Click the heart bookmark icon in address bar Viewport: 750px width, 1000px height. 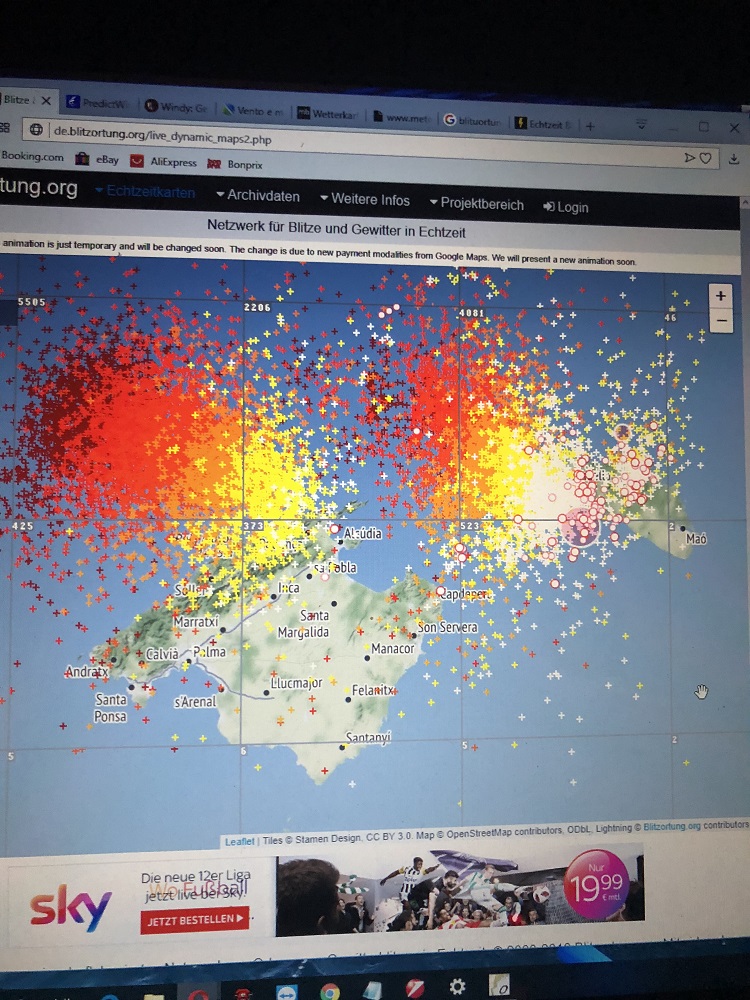(x=705, y=158)
